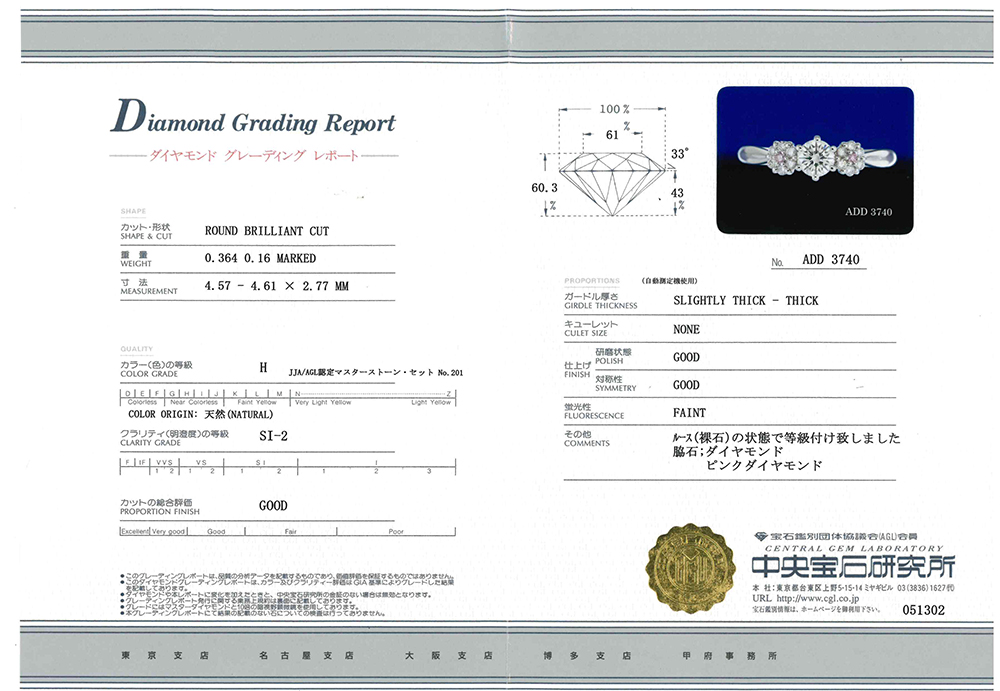Click the "GOOD" value for Proportion Finish
Viewport: 1000px width, 691px height.
point(273,505)
